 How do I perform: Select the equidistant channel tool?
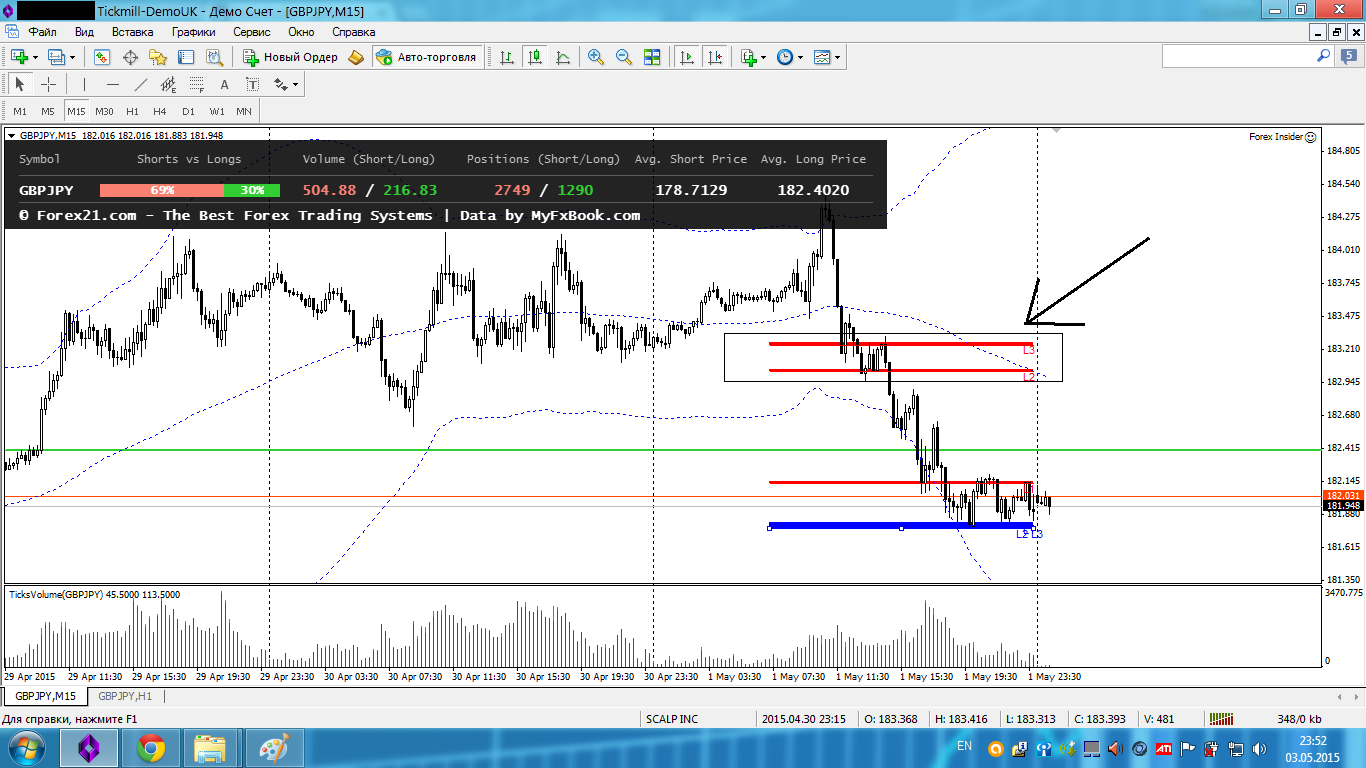point(169,85)
